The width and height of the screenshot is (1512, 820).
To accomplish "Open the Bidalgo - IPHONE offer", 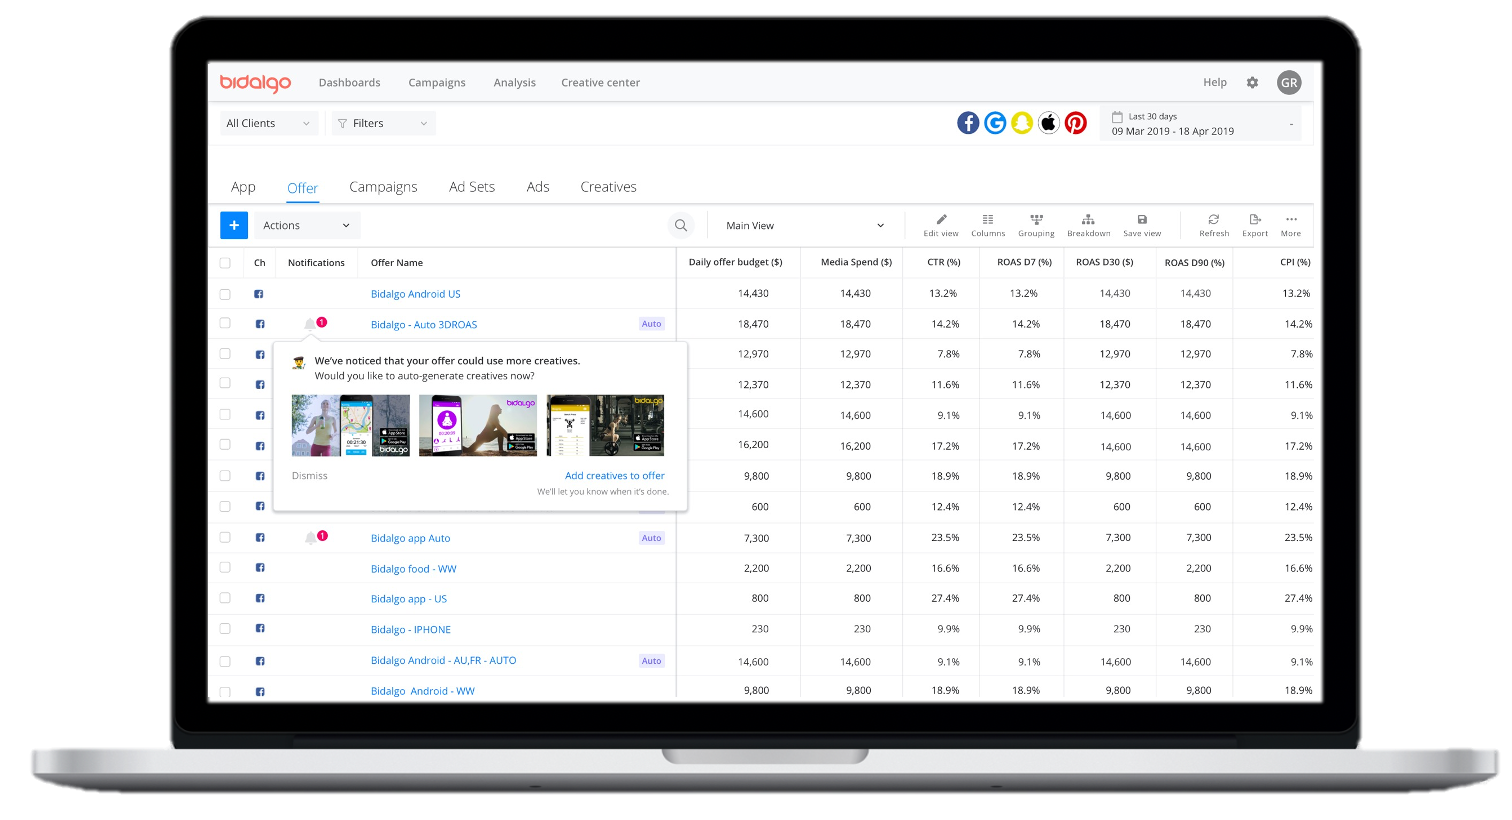I will (x=411, y=630).
